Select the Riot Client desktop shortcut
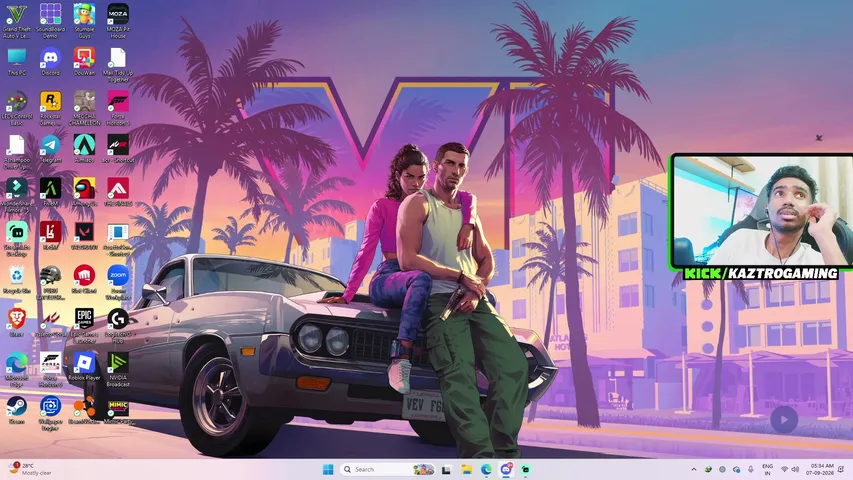The height and width of the screenshot is (480, 853). point(84,279)
